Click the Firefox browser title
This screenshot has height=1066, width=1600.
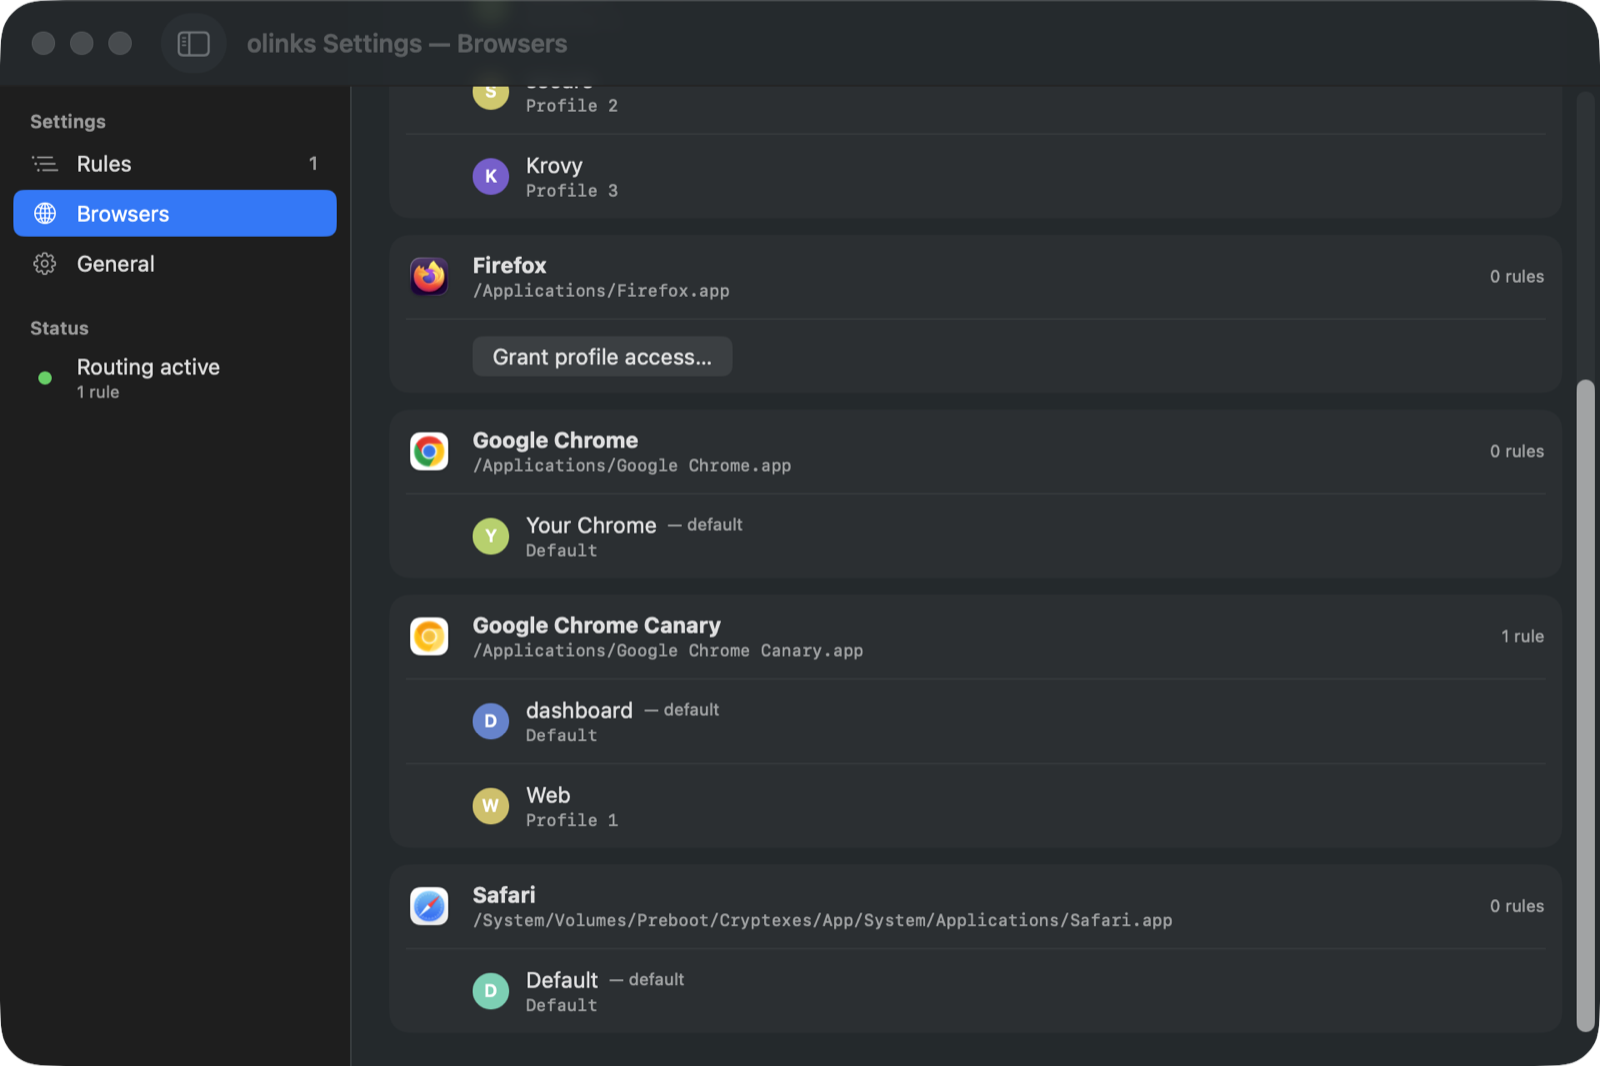pos(509,265)
